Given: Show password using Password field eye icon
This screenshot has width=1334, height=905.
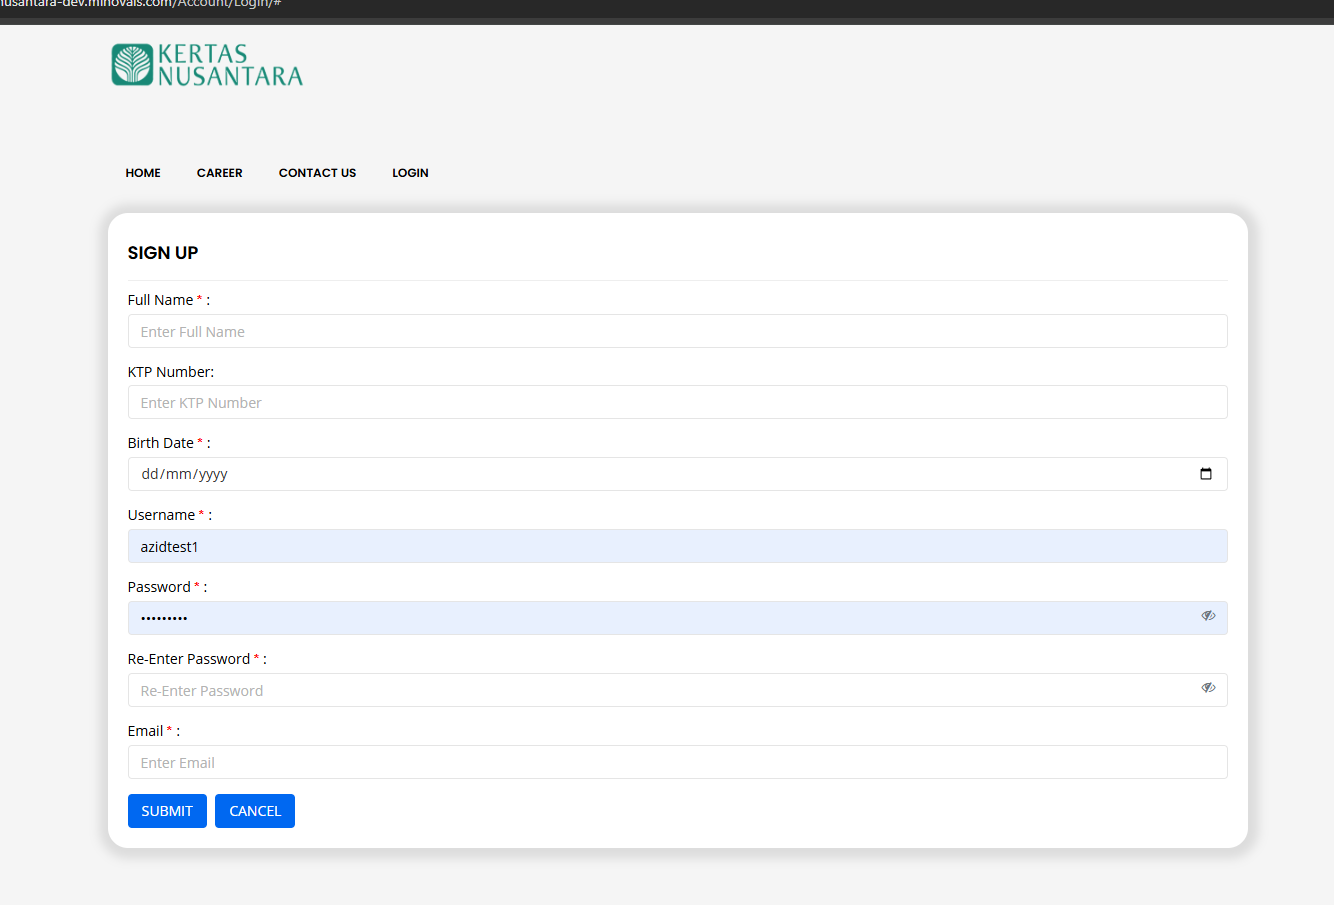Looking at the screenshot, I should (x=1208, y=616).
